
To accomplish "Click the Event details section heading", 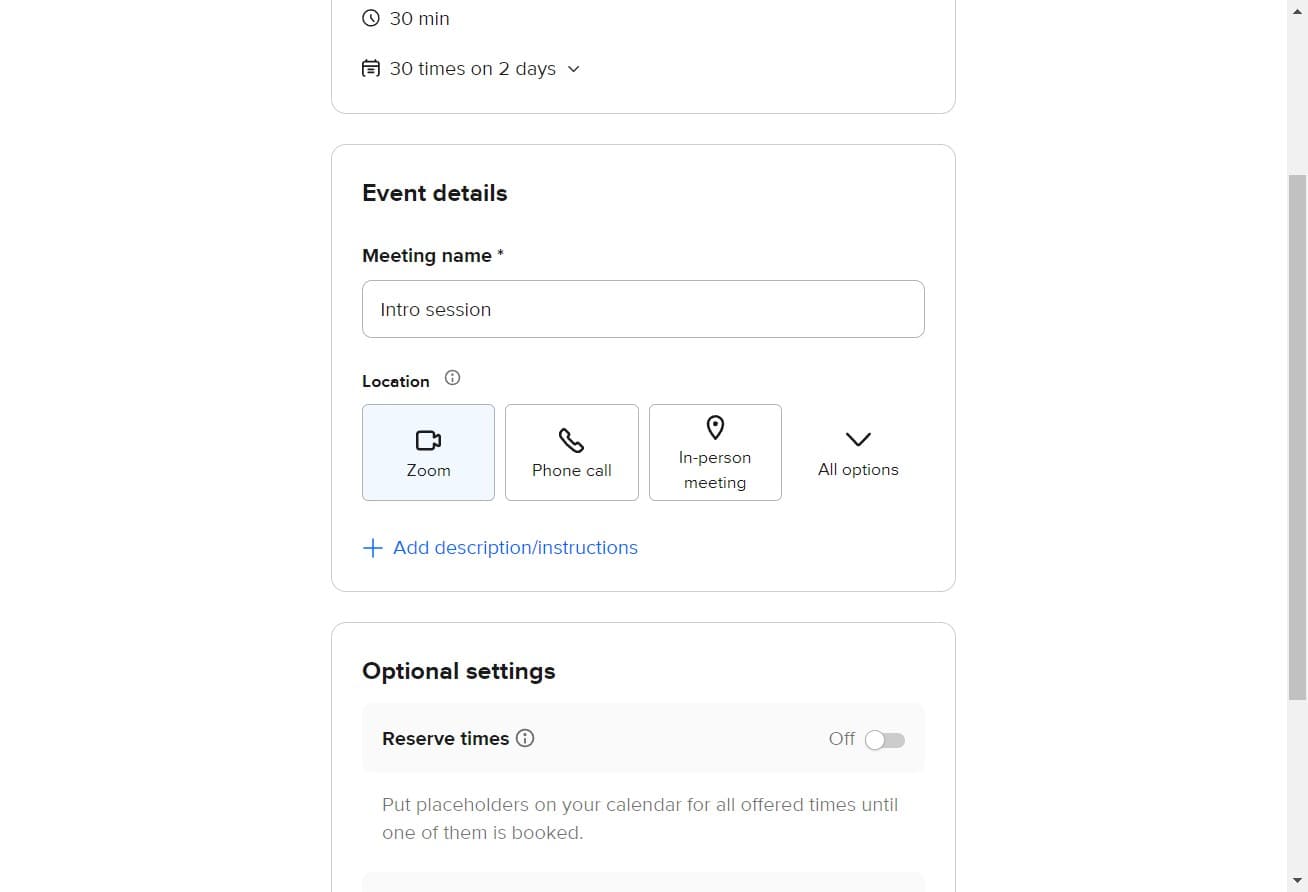I will click(x=434, y=193).
